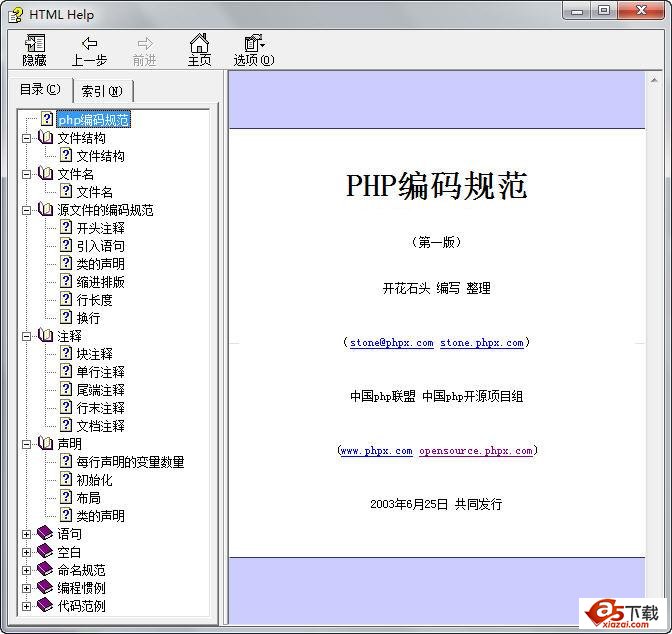Open the 选项 (Options) toolbar icon

coord(253,43)
